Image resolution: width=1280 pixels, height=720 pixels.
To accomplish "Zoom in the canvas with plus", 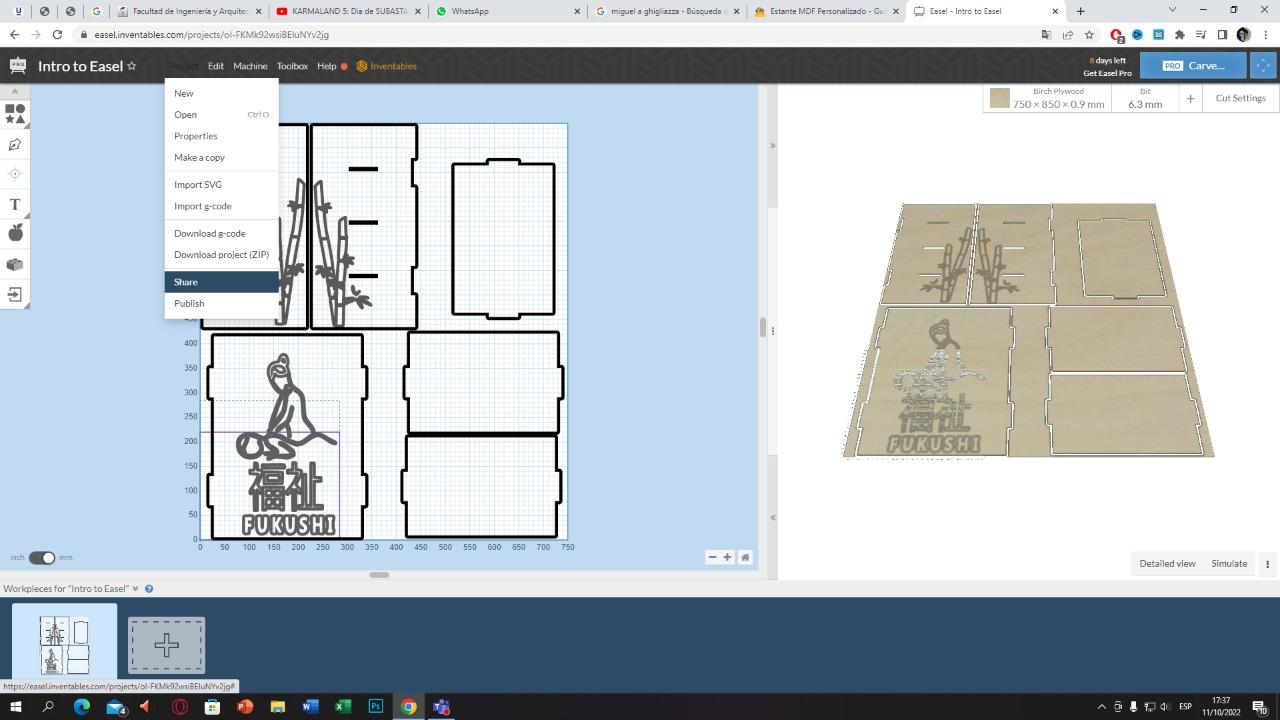I will coord(727,557).
